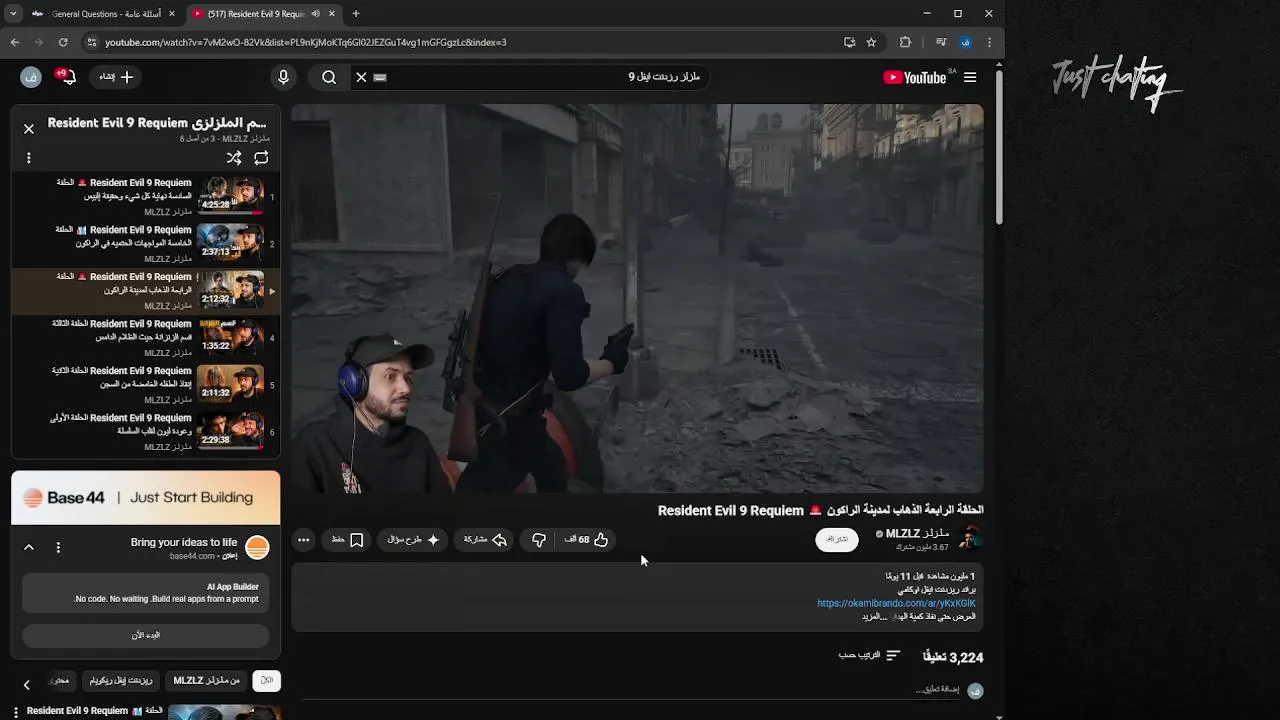This screenshot has height=720, width=1280.
Task: Open more video actions ellipsis
Action: (x=304, y=540)
